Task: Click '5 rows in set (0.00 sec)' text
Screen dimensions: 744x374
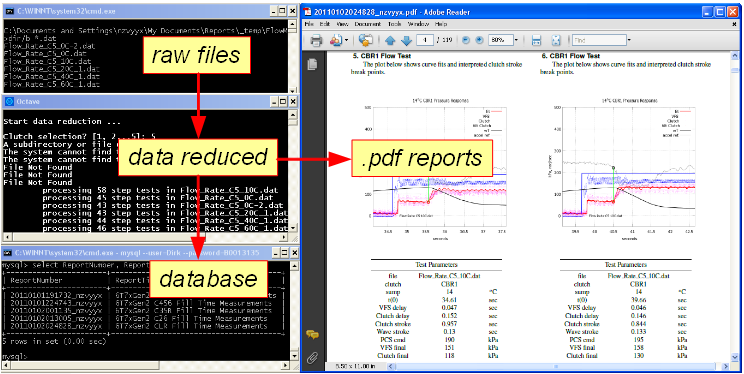Action: pyautogui.click(x=55, y=341)
